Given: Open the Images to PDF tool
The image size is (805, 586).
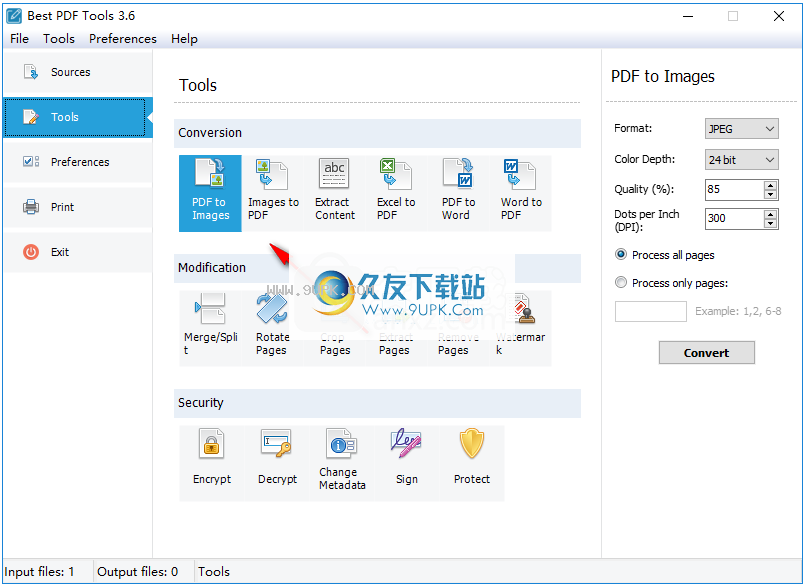Looking at the screenshot, I should (273, 193).
